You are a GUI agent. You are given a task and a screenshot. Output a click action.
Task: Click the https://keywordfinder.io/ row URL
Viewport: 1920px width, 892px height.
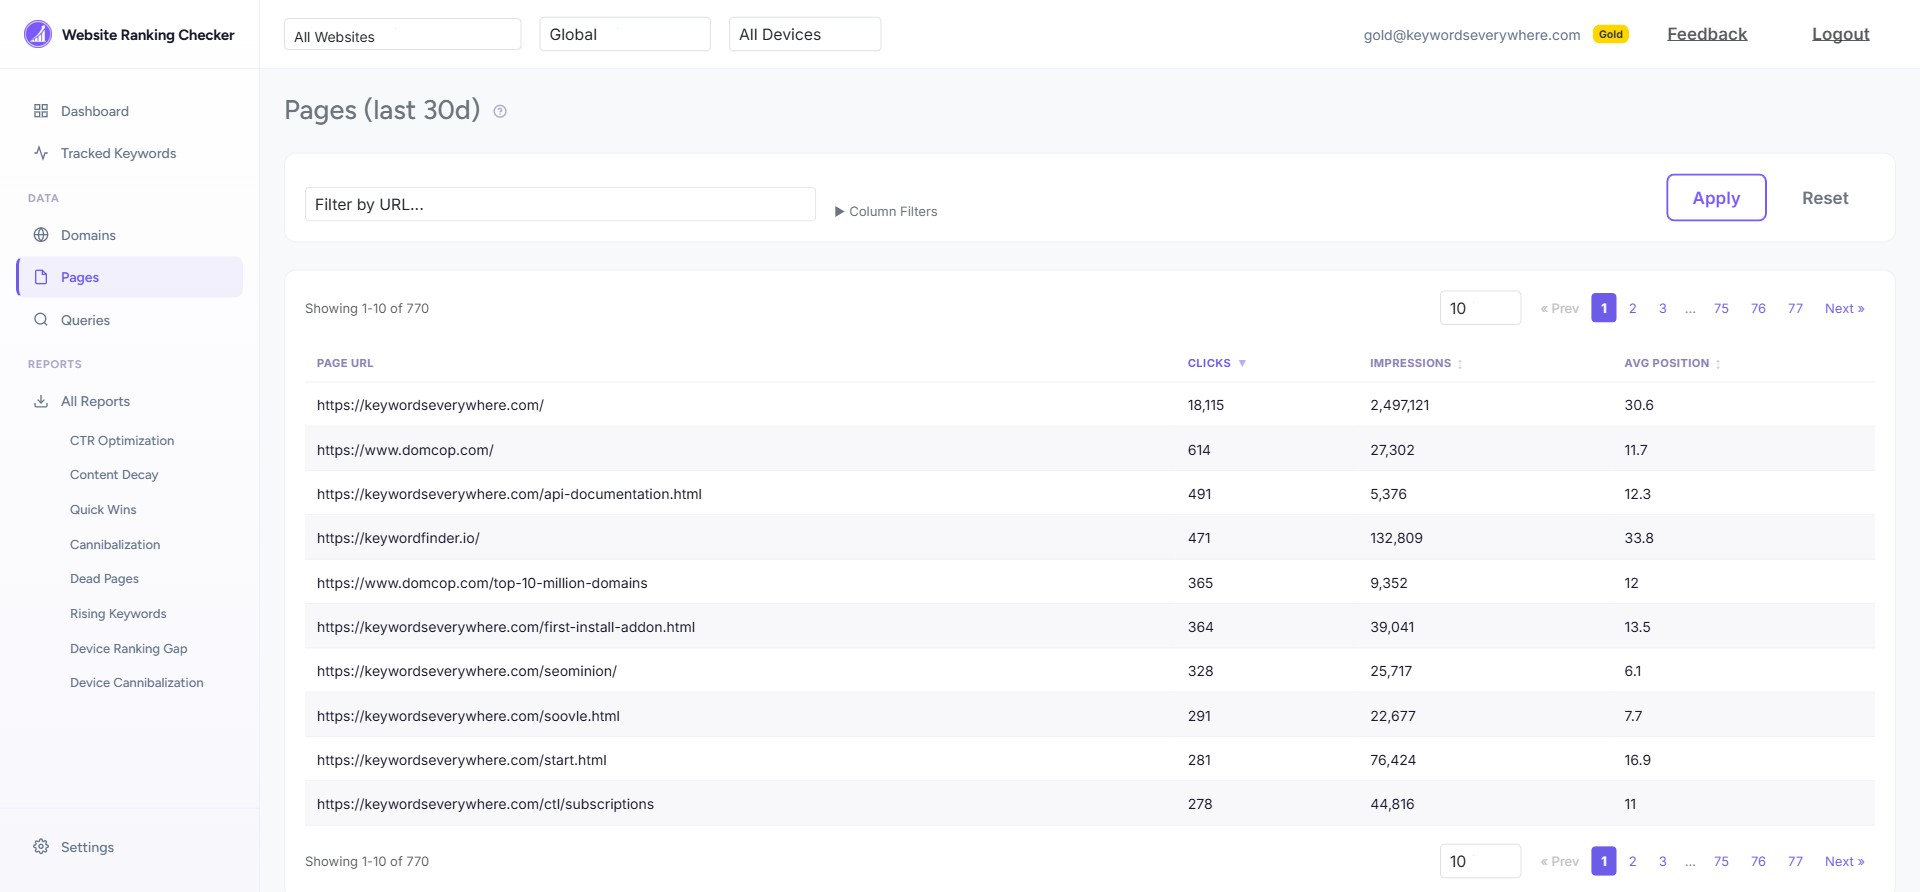398,538
